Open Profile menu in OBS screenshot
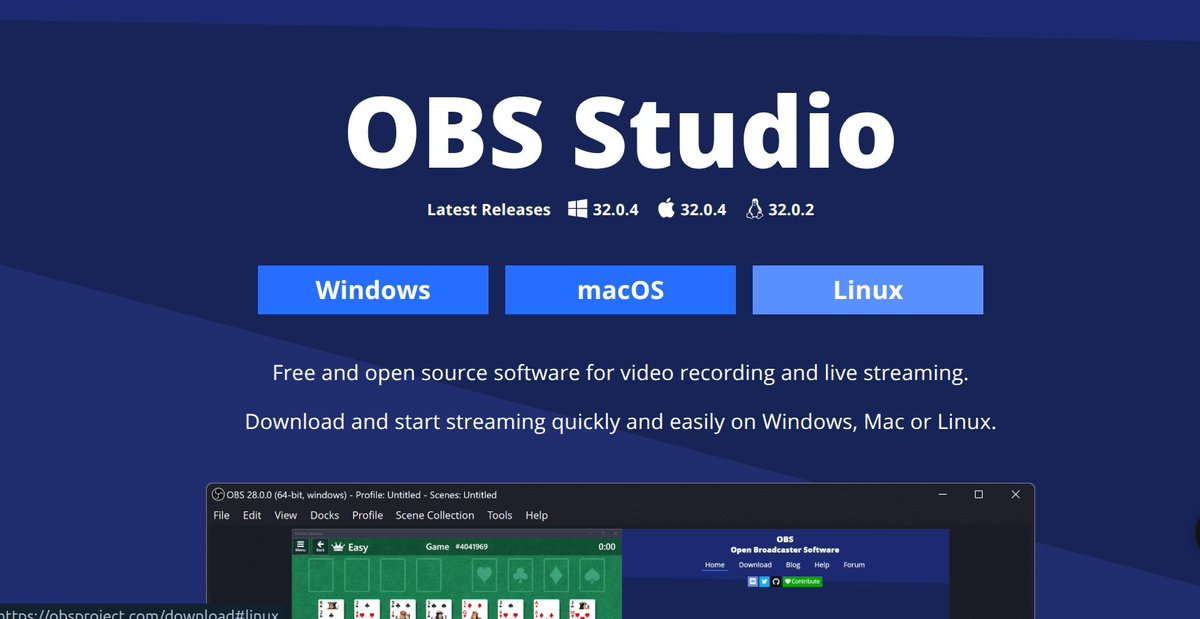The image size is (1200, 619). [x=368, y=515]
